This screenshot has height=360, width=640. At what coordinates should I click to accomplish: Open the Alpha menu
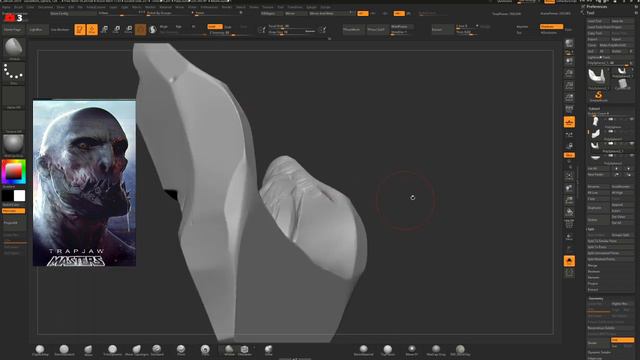pyautogui.click(x=7, y=7)
